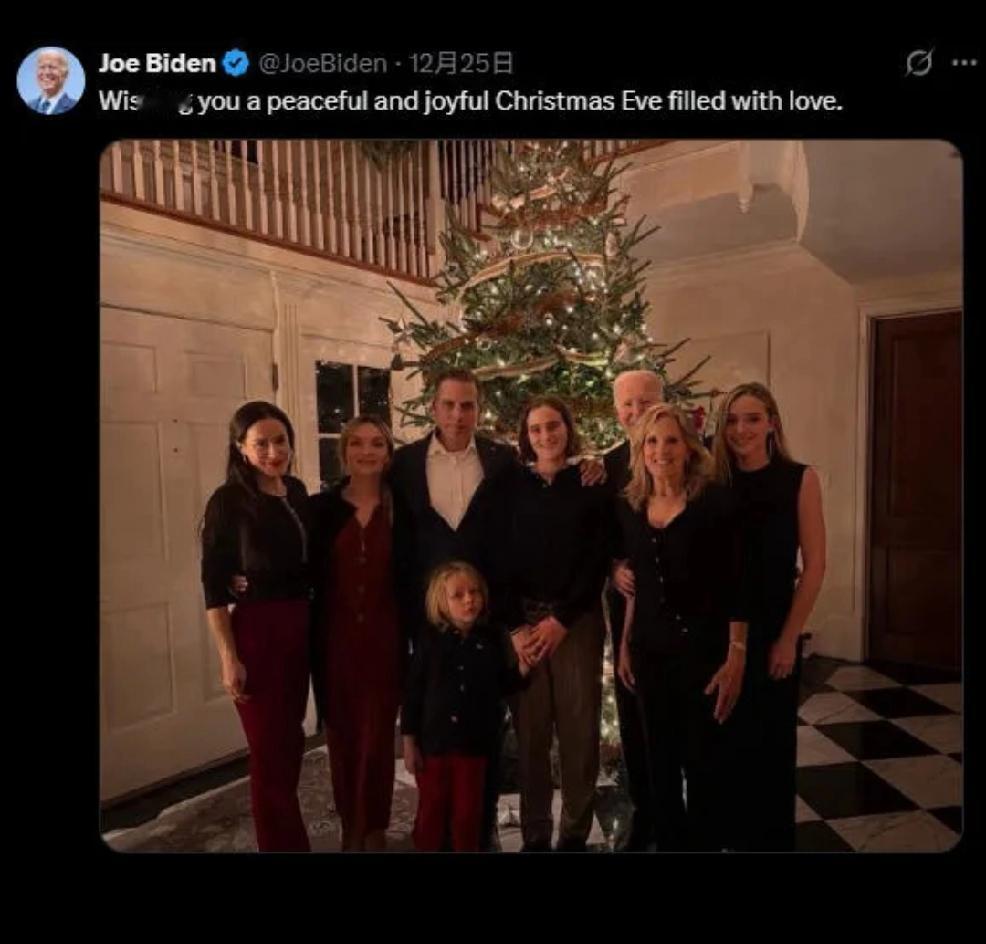Image resolution: width=986 pixels, height=944 pixels.
Task: Open the Grok explain-post icon
Action: pyautogui.click(x=919, y=62)
